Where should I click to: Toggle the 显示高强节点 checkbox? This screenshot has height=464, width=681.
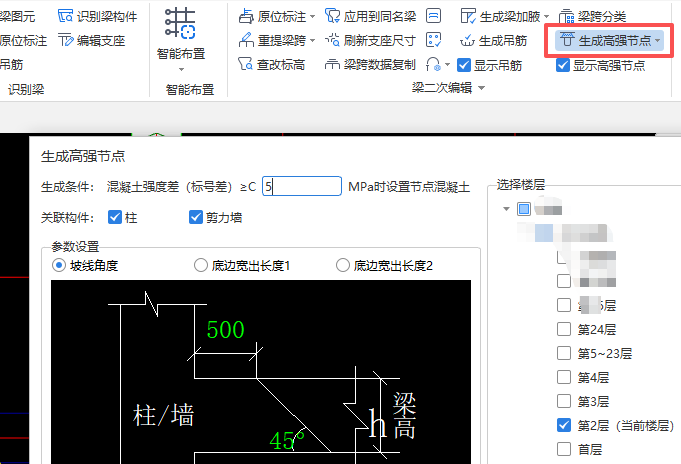point(563,65)
